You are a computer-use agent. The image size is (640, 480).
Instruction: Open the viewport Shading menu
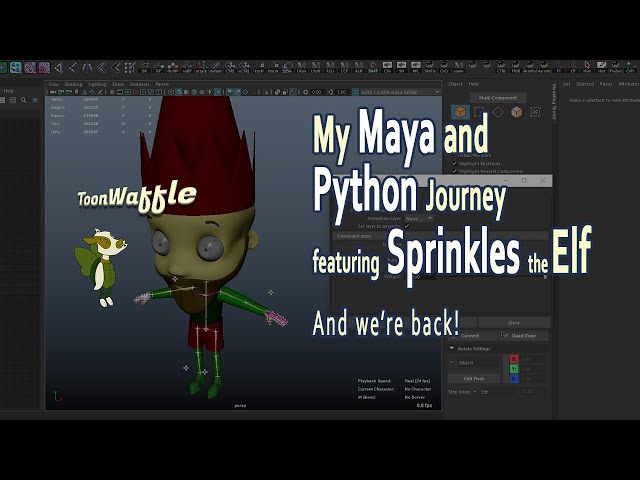[73, 84]
